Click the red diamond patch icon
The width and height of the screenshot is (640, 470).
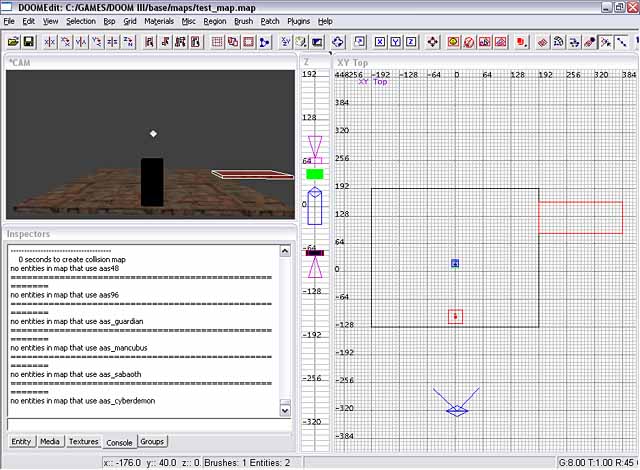[542, 42]
